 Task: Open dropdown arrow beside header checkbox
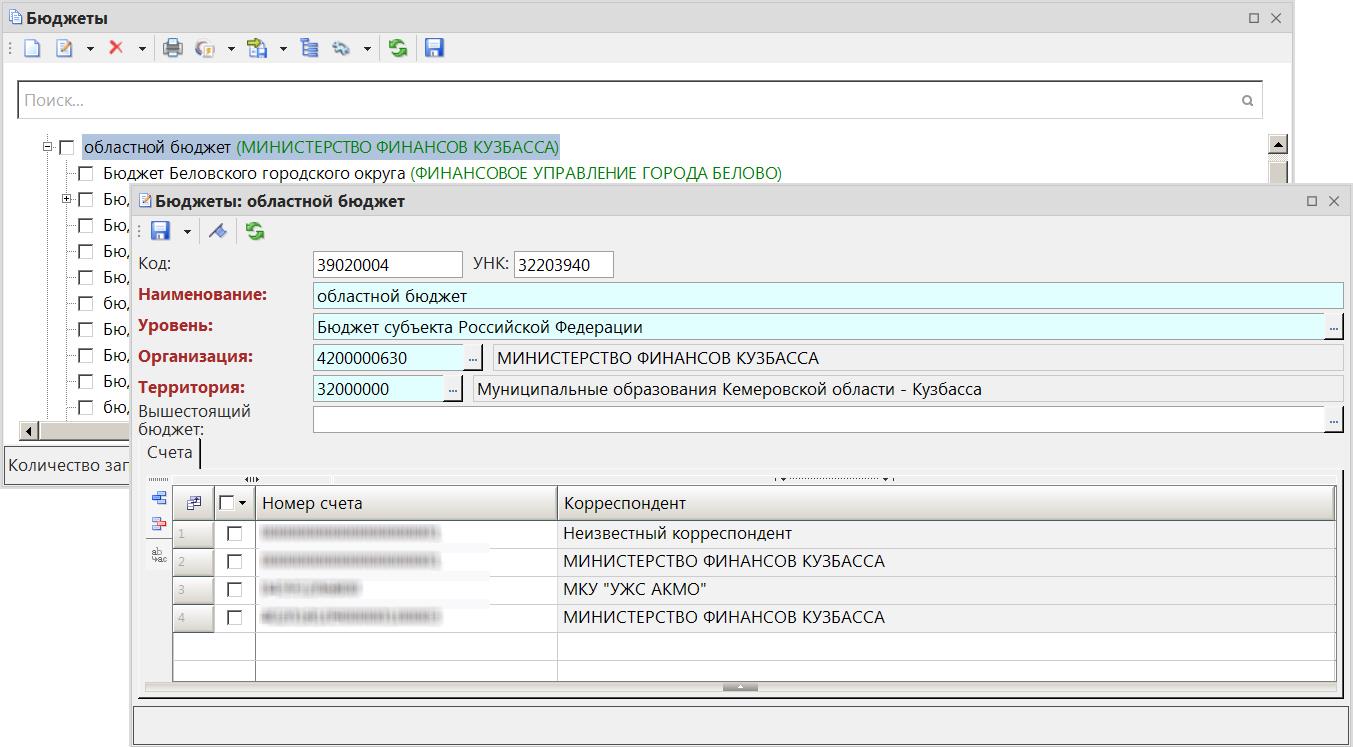coord(242,504)
